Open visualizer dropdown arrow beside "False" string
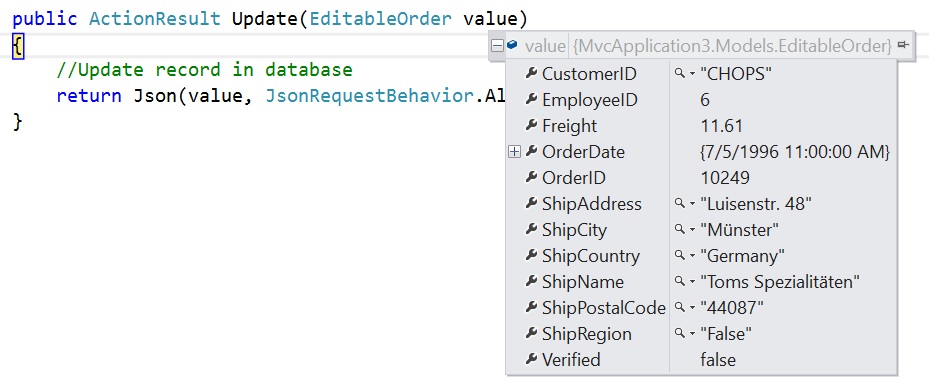Screen dimensions: 929x391 click(x=692, y=335)
